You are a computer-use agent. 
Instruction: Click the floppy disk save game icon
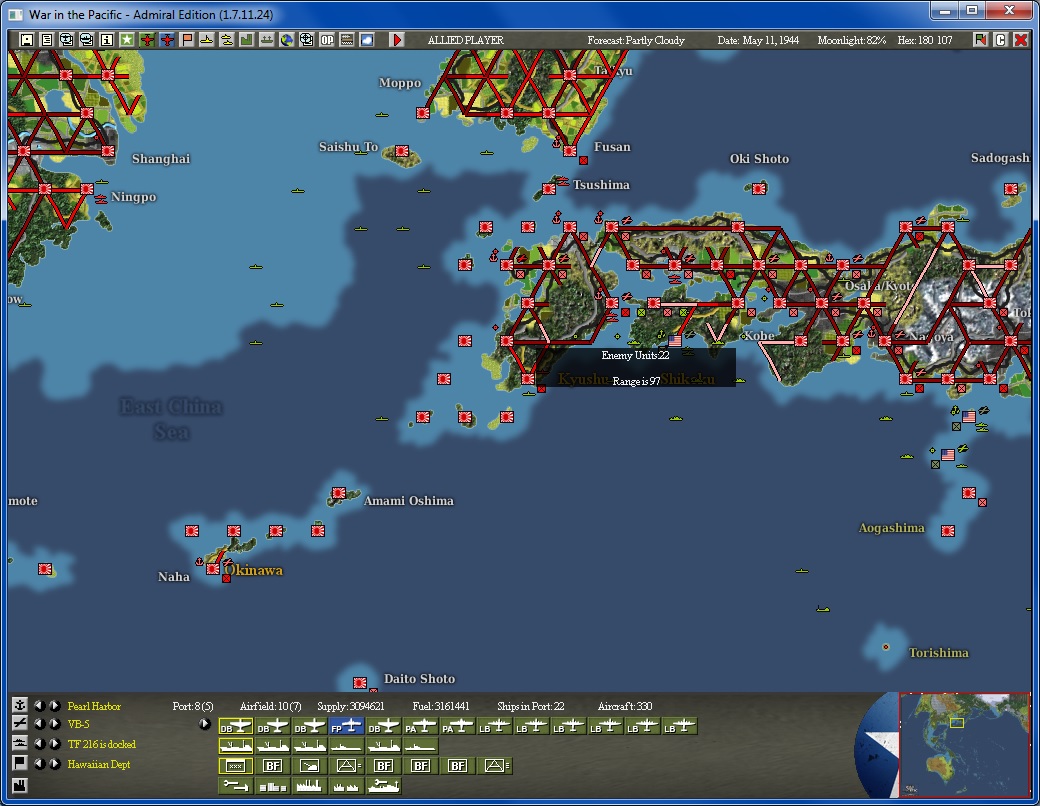pyautogui.click(x=27, y=40)
